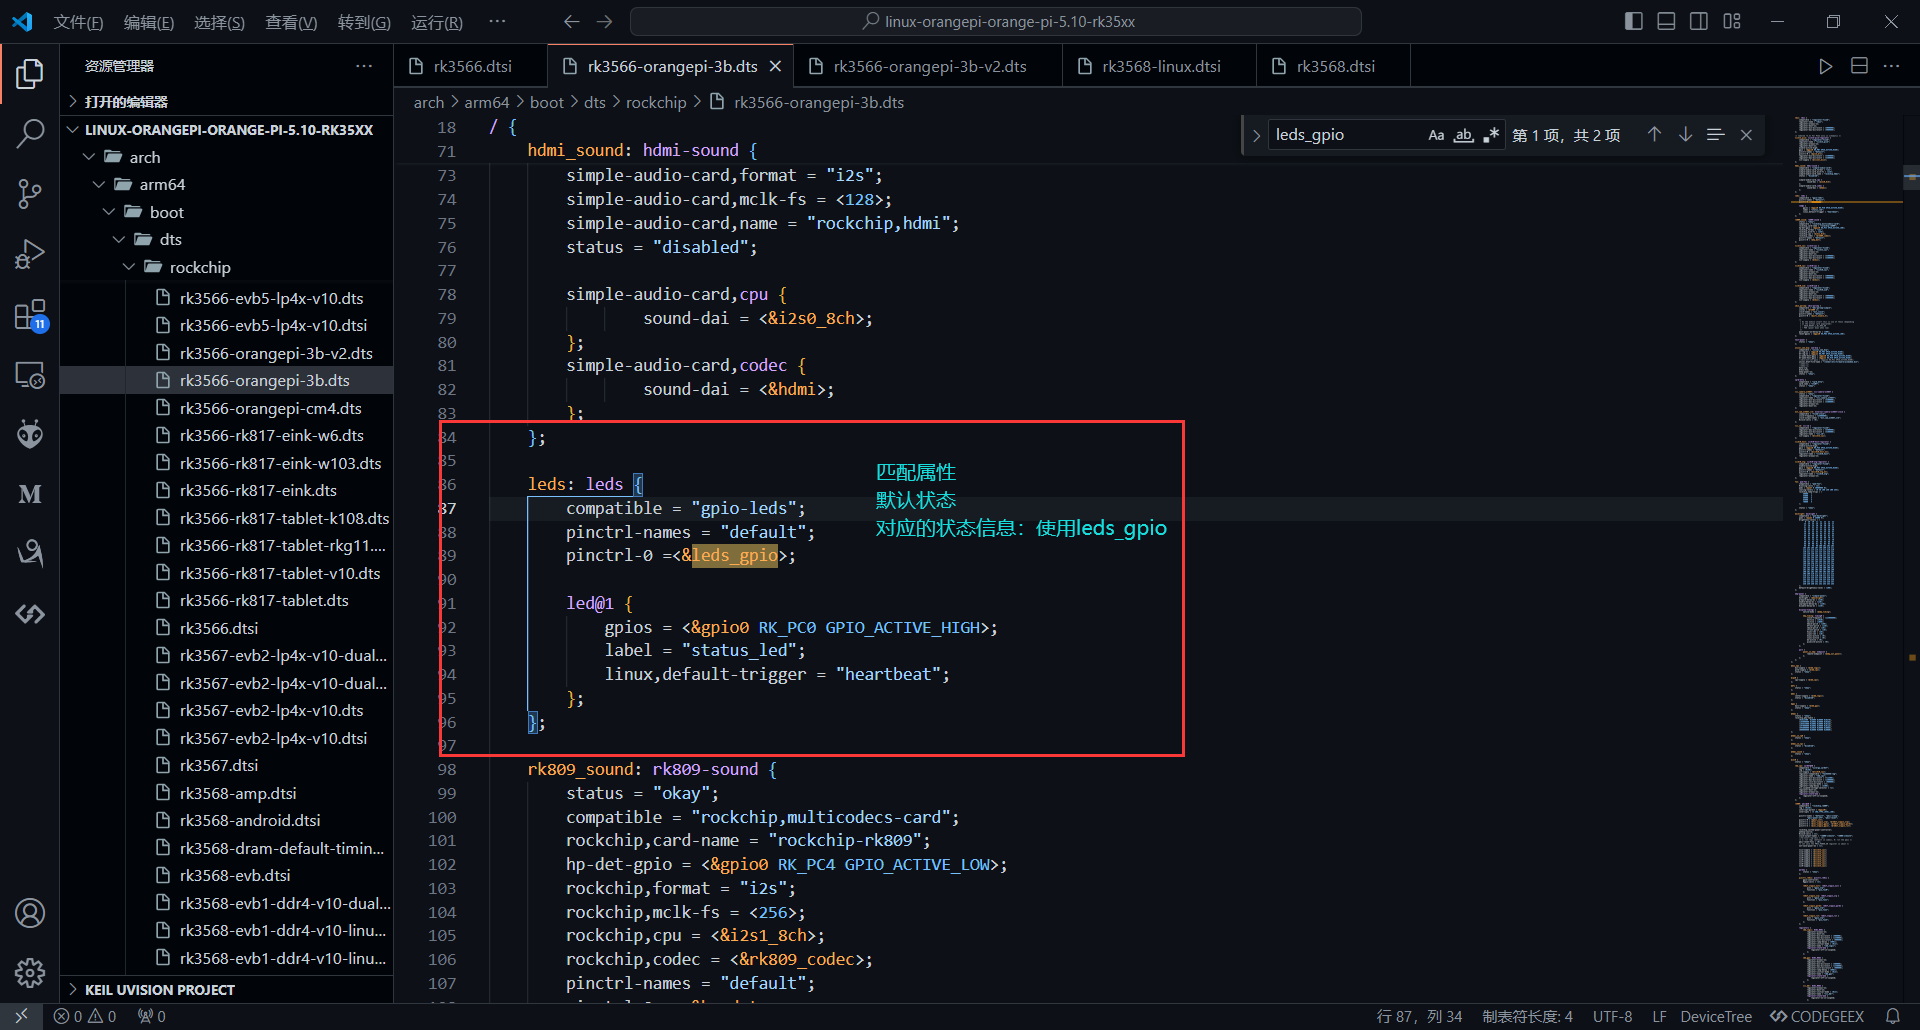Image resolution: width=1920 pixels, height=1030 pixels.
Task: Toggle secondary side bar visibility
Action: click(x=1699, y=21)
